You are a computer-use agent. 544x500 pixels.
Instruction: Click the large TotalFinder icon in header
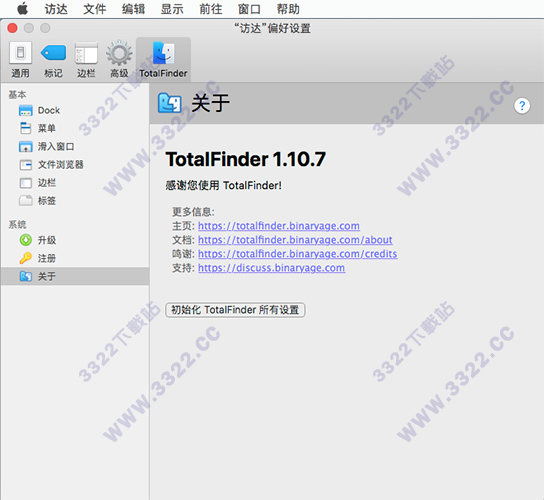(x=170, y=103)
